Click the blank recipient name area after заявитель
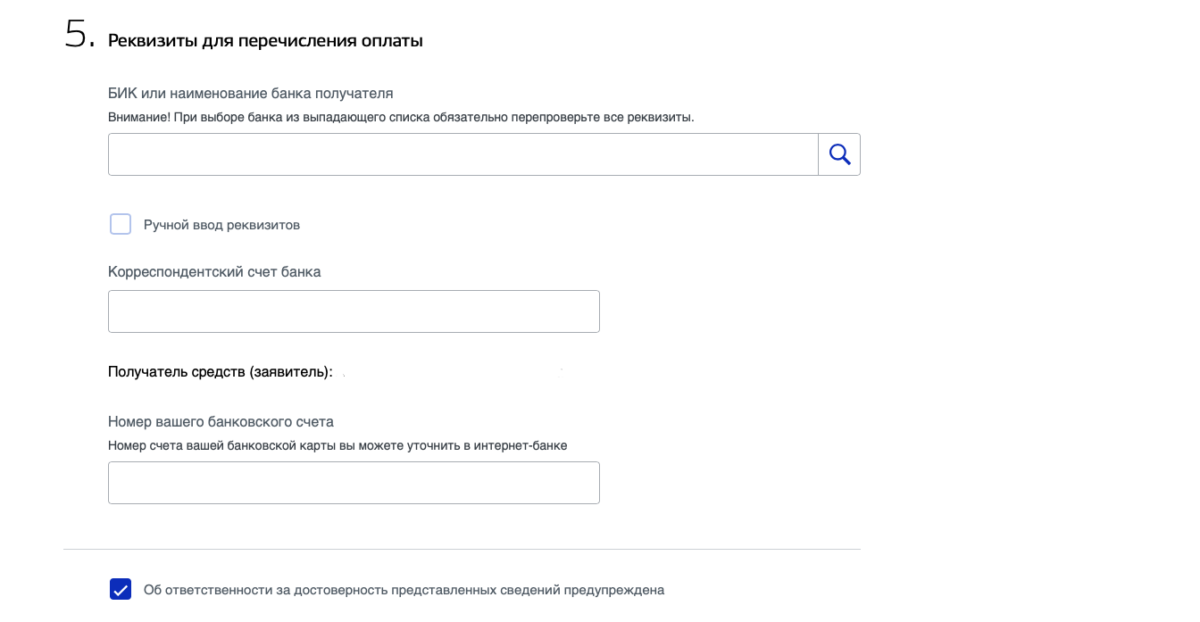 (450, 372)
